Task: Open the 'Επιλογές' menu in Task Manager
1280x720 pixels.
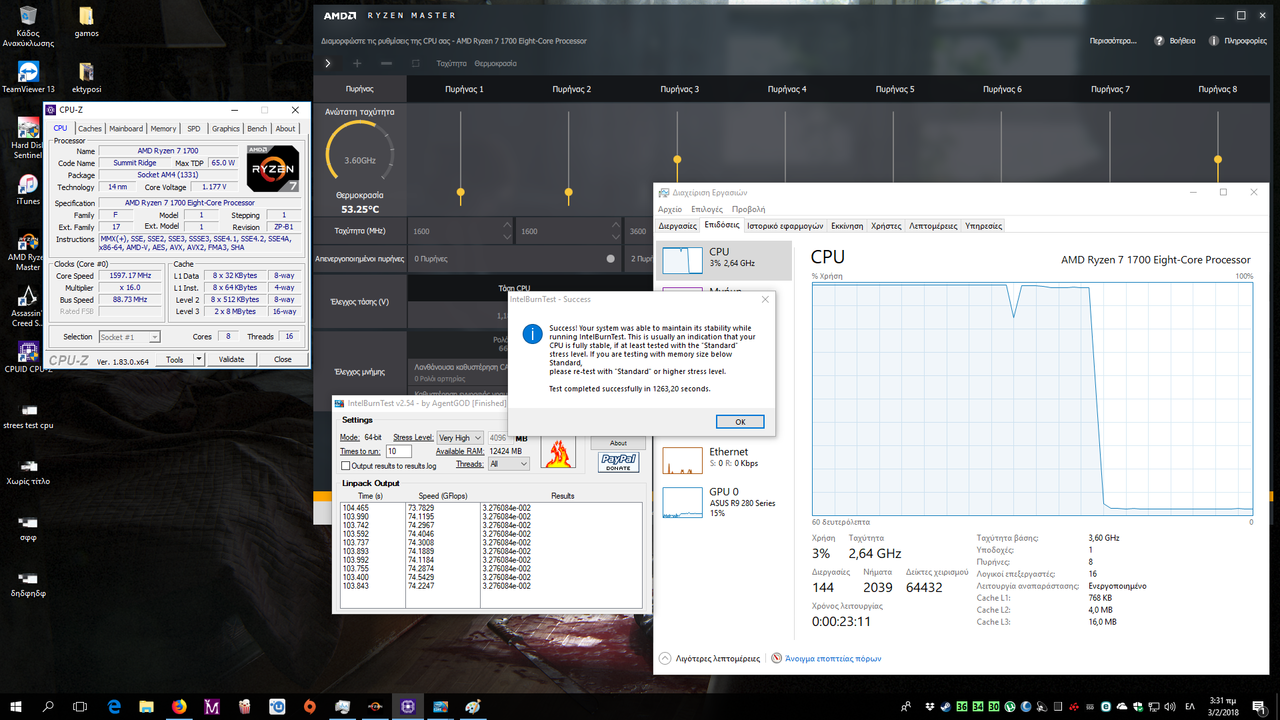Action: click(707, 209)
